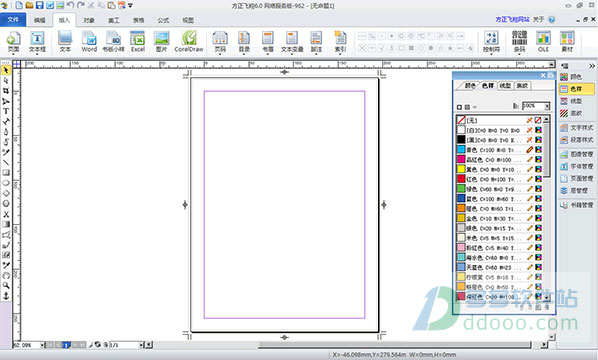Click the 关于 (About) link
Image resolution: width=598 pixels, height=360 pixels.
[x=539, y=19]
